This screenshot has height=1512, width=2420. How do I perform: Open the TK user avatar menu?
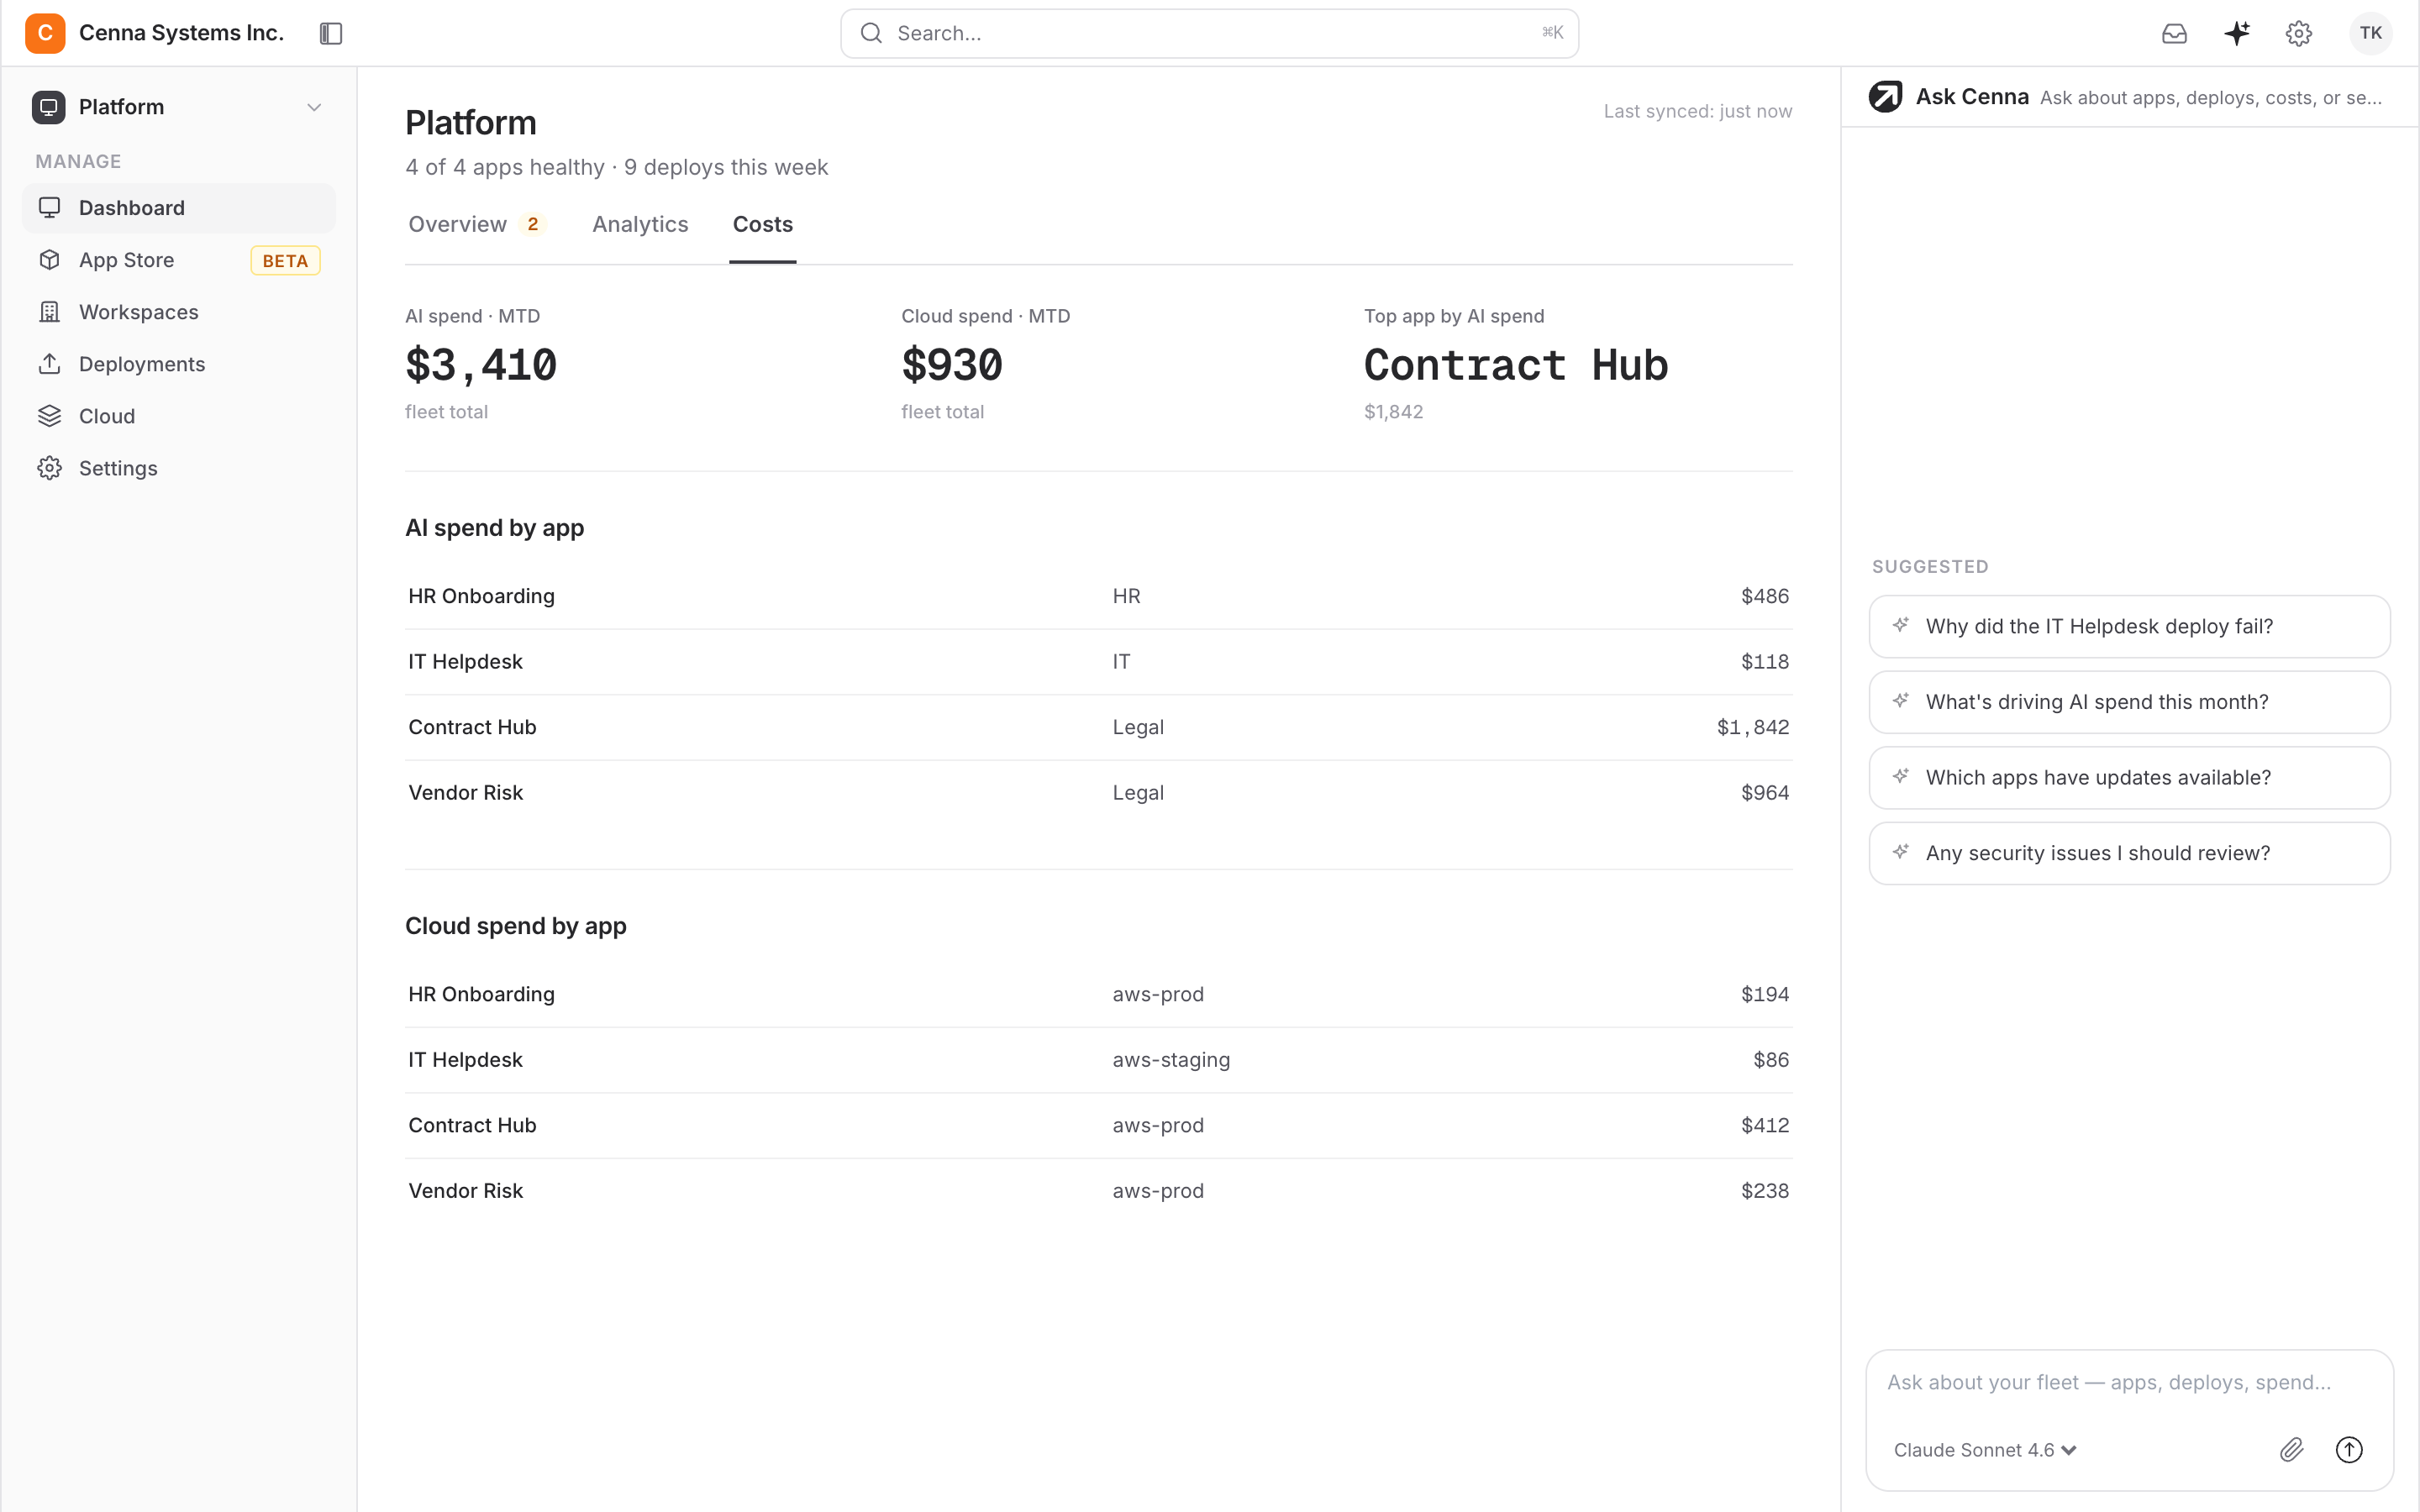click(2370, 33)
